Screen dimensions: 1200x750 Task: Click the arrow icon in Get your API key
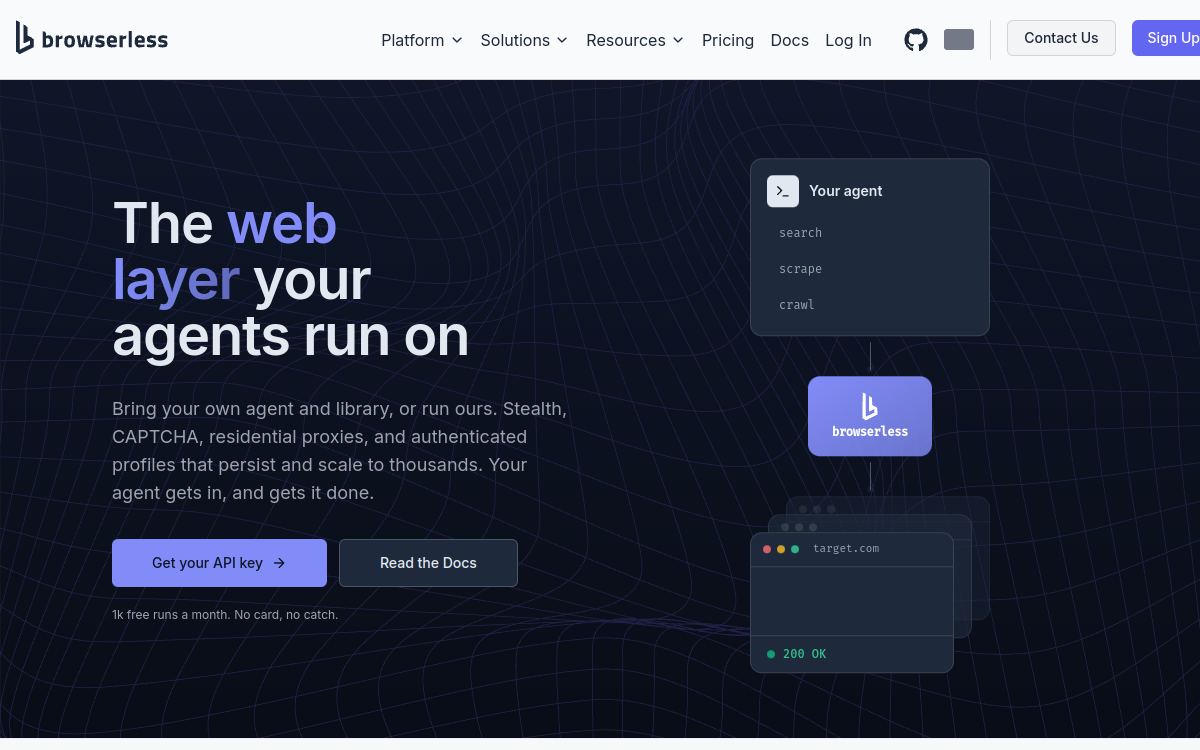(x=280, y=563)
